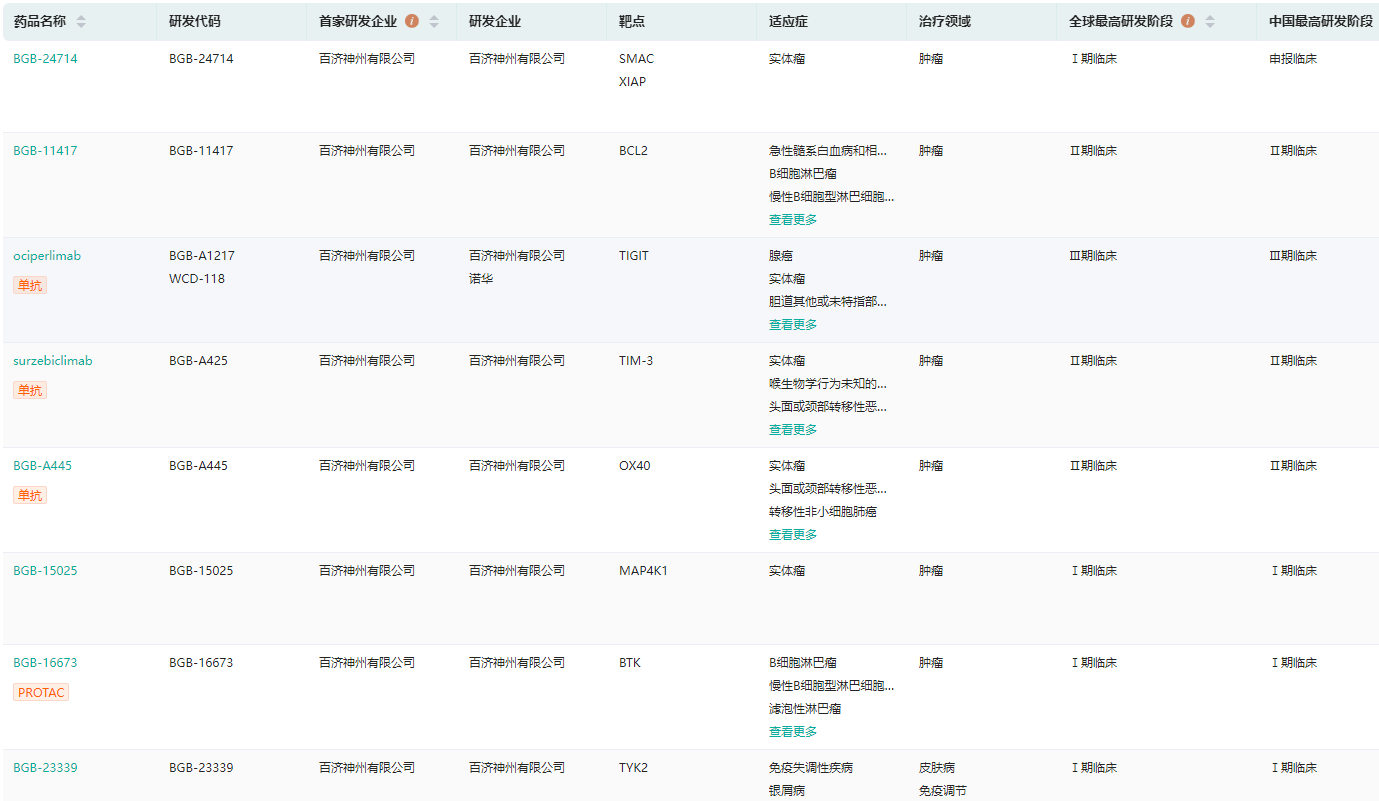Click the BGB-A425 development code
Screen dimensions: 1379x801
pyautogui.click(x=198, y=361)
